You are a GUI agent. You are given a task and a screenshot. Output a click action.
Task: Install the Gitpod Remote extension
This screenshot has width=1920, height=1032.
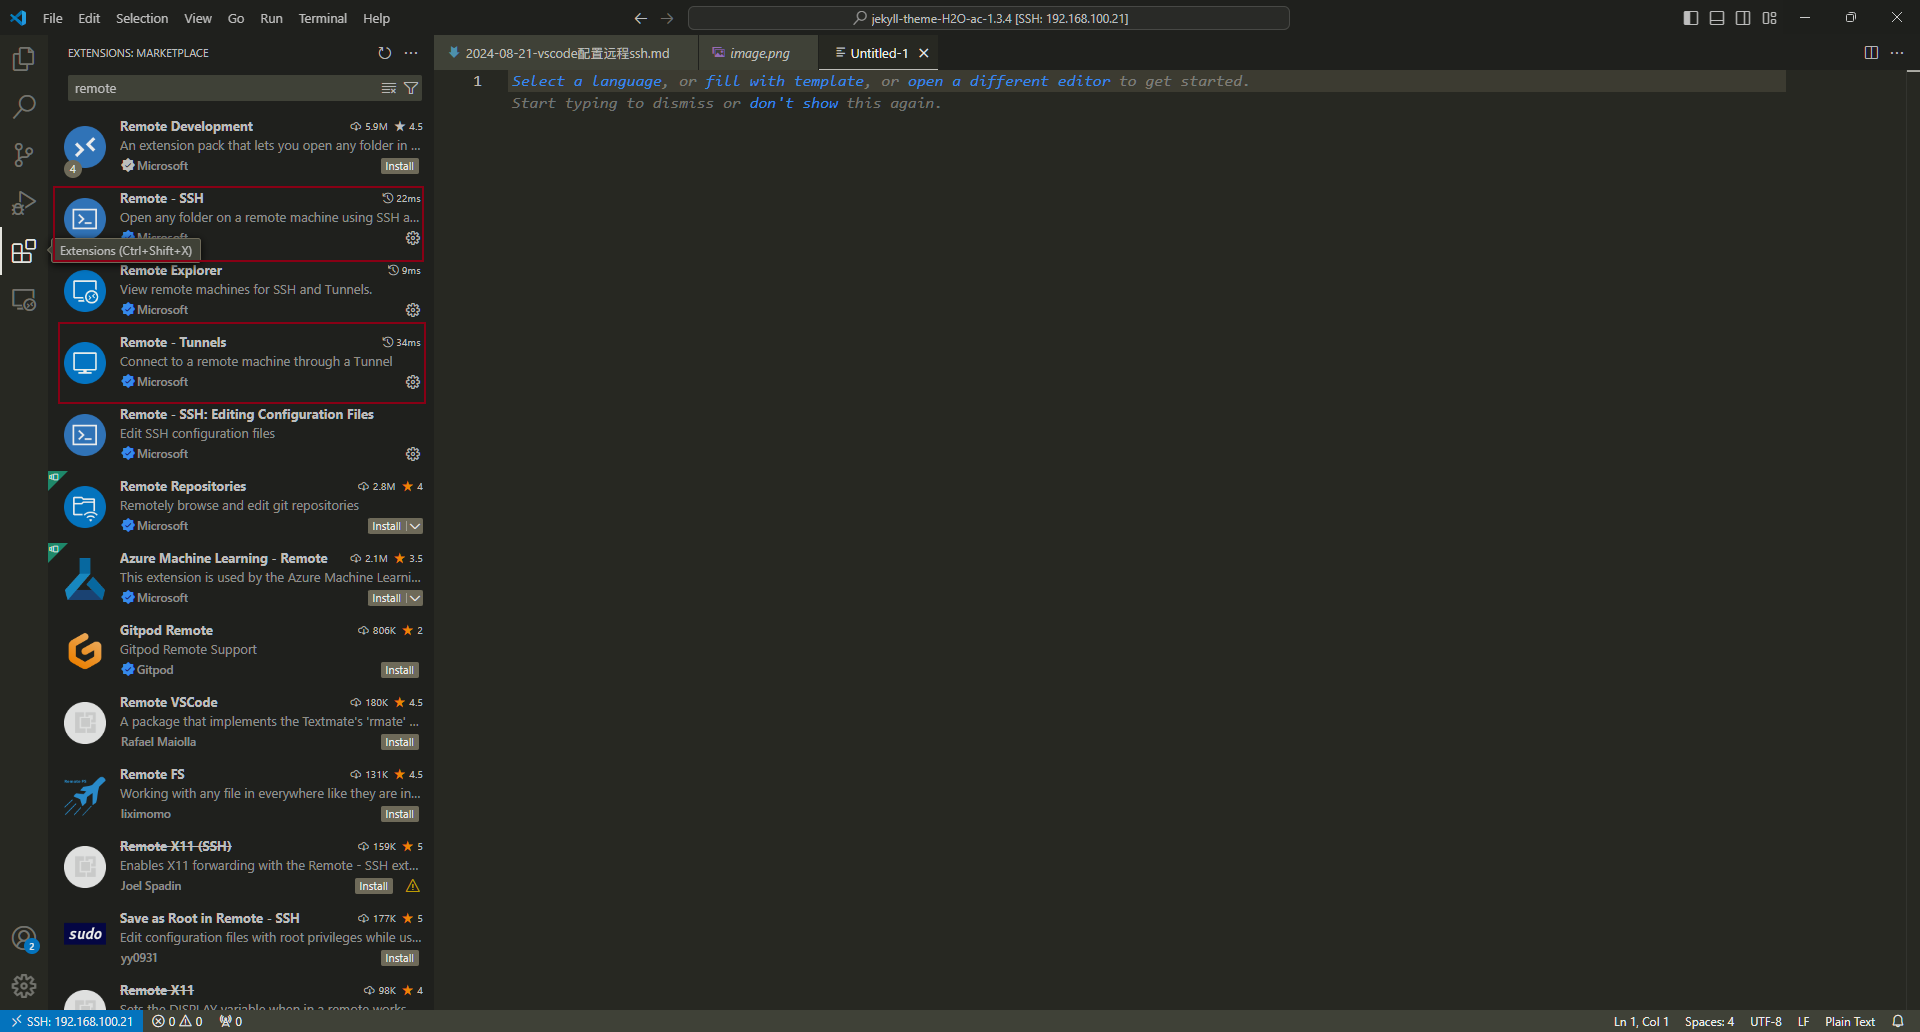(x=399, y=670)
